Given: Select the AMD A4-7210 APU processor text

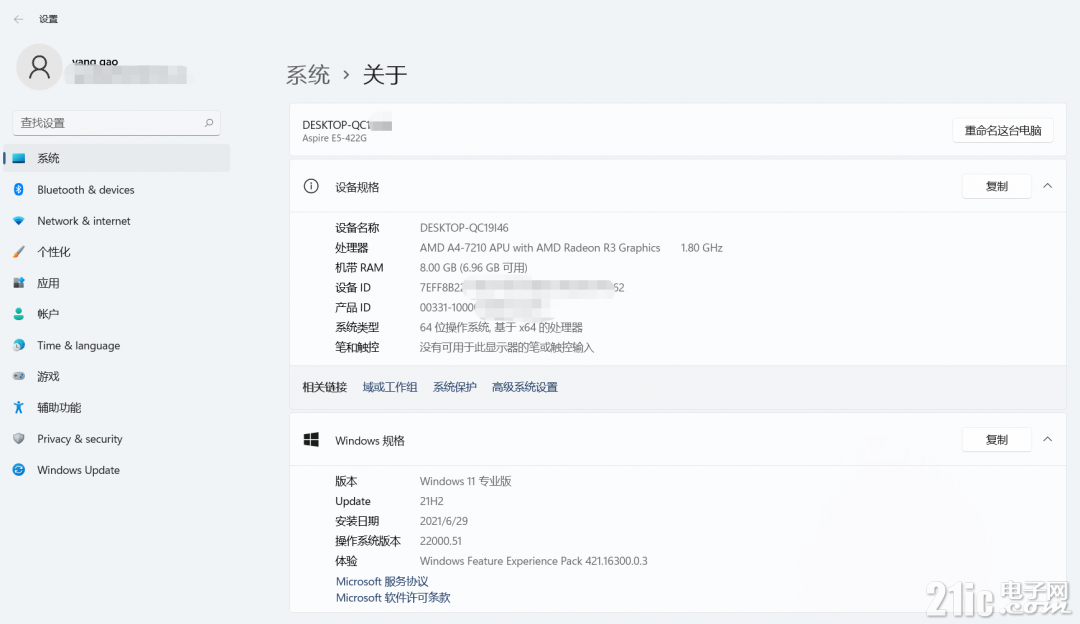Looking at the screenshot, I should point(540,248).
